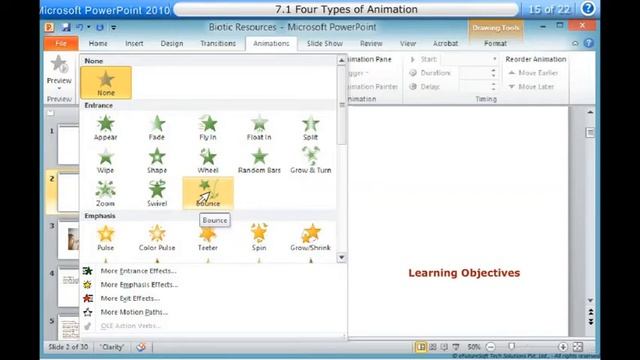Open the File tab
The image size is (640, 360).
click(x=61, y=43)
